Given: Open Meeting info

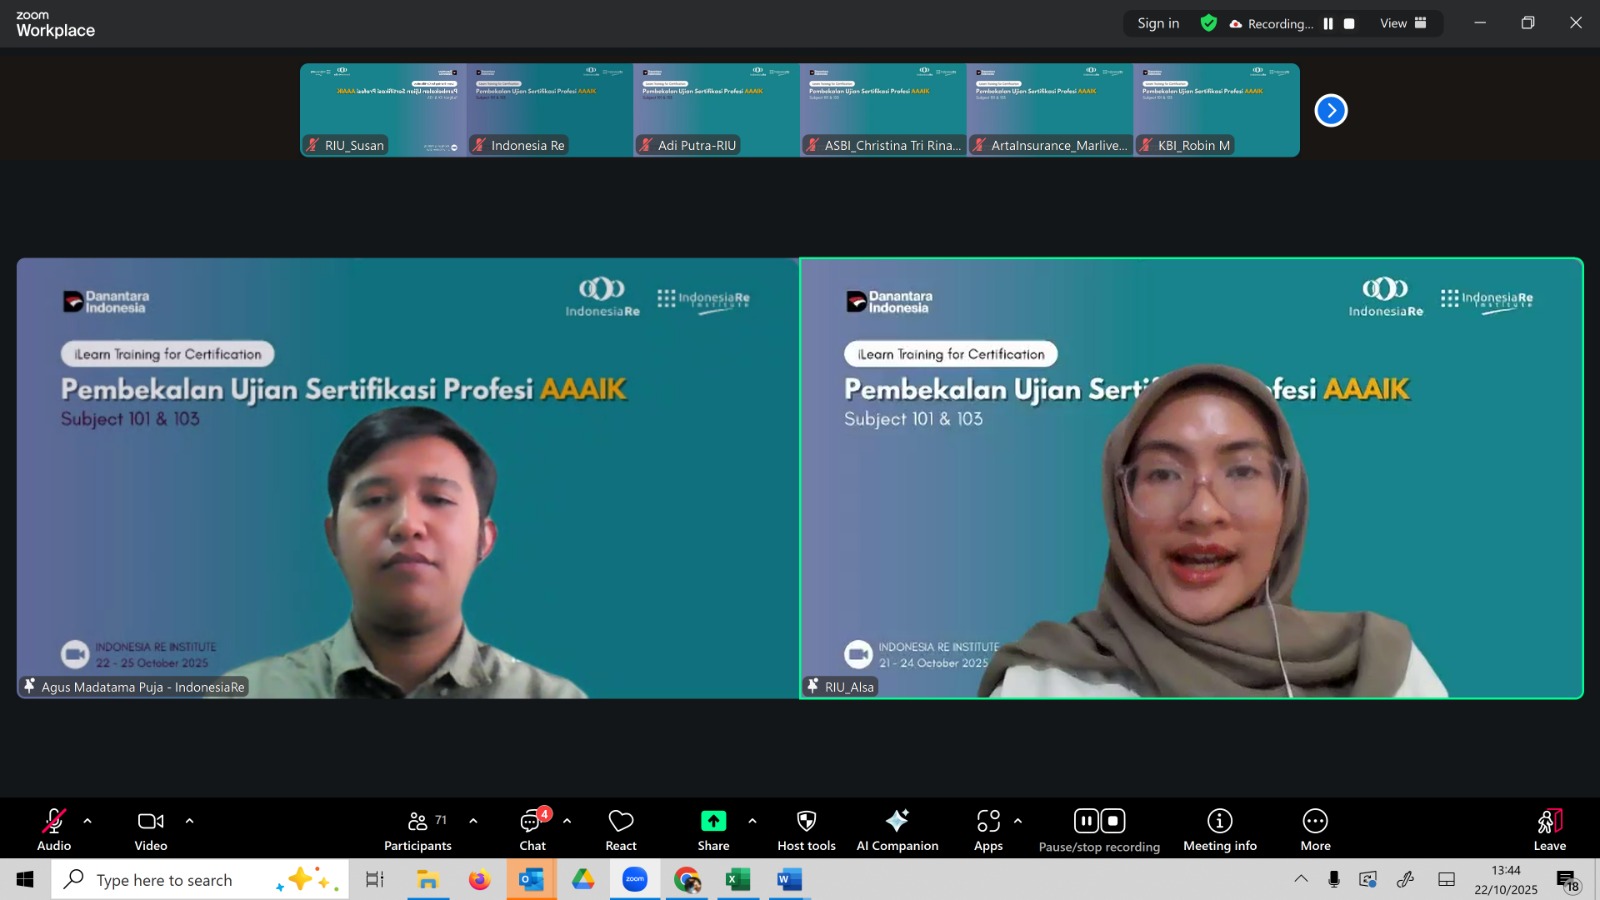Looking at the screenshot, I should (1219, 830).
